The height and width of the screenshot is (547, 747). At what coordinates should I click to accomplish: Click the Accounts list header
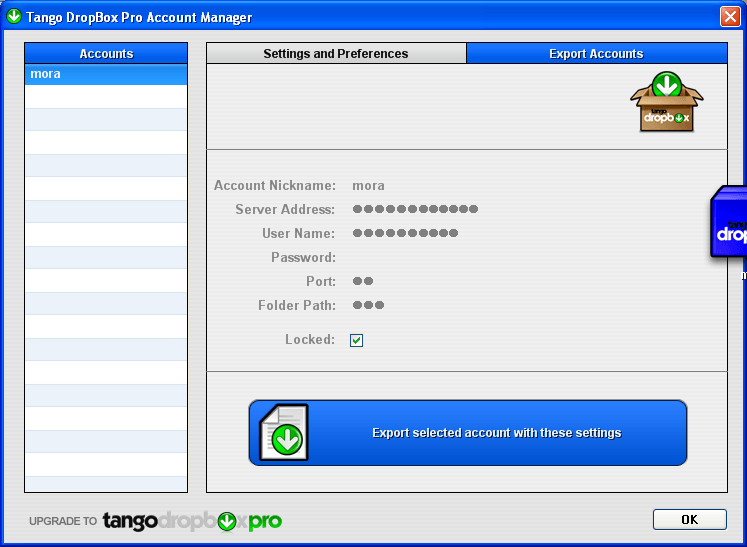pyautogui.click(x=106, y=53)
